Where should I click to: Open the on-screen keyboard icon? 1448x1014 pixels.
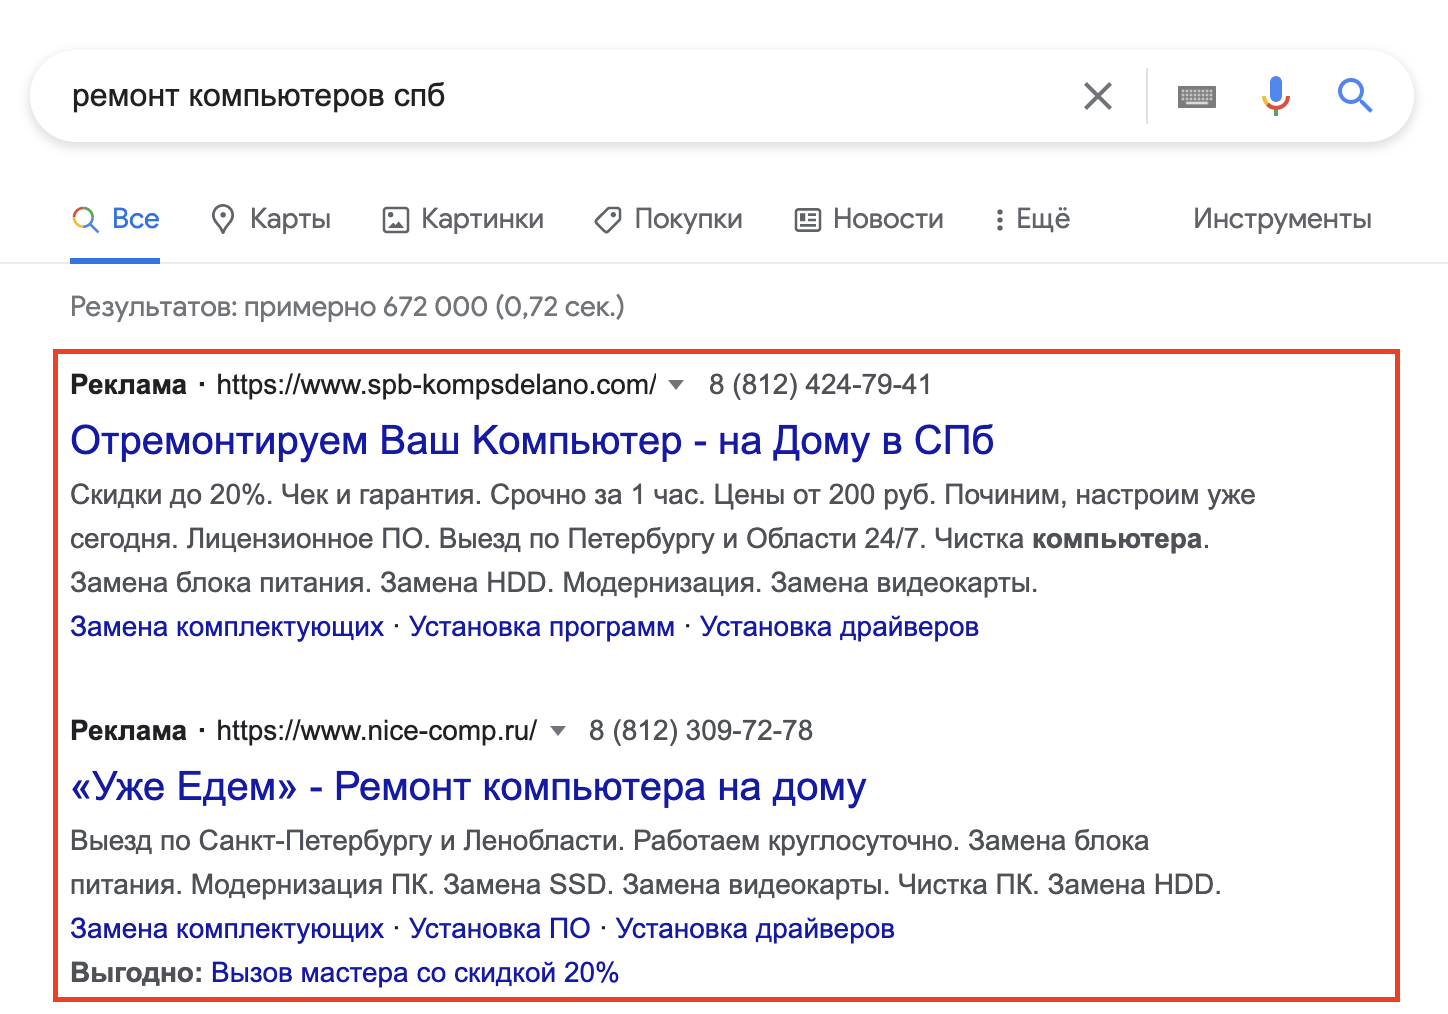coord(1197,96)
